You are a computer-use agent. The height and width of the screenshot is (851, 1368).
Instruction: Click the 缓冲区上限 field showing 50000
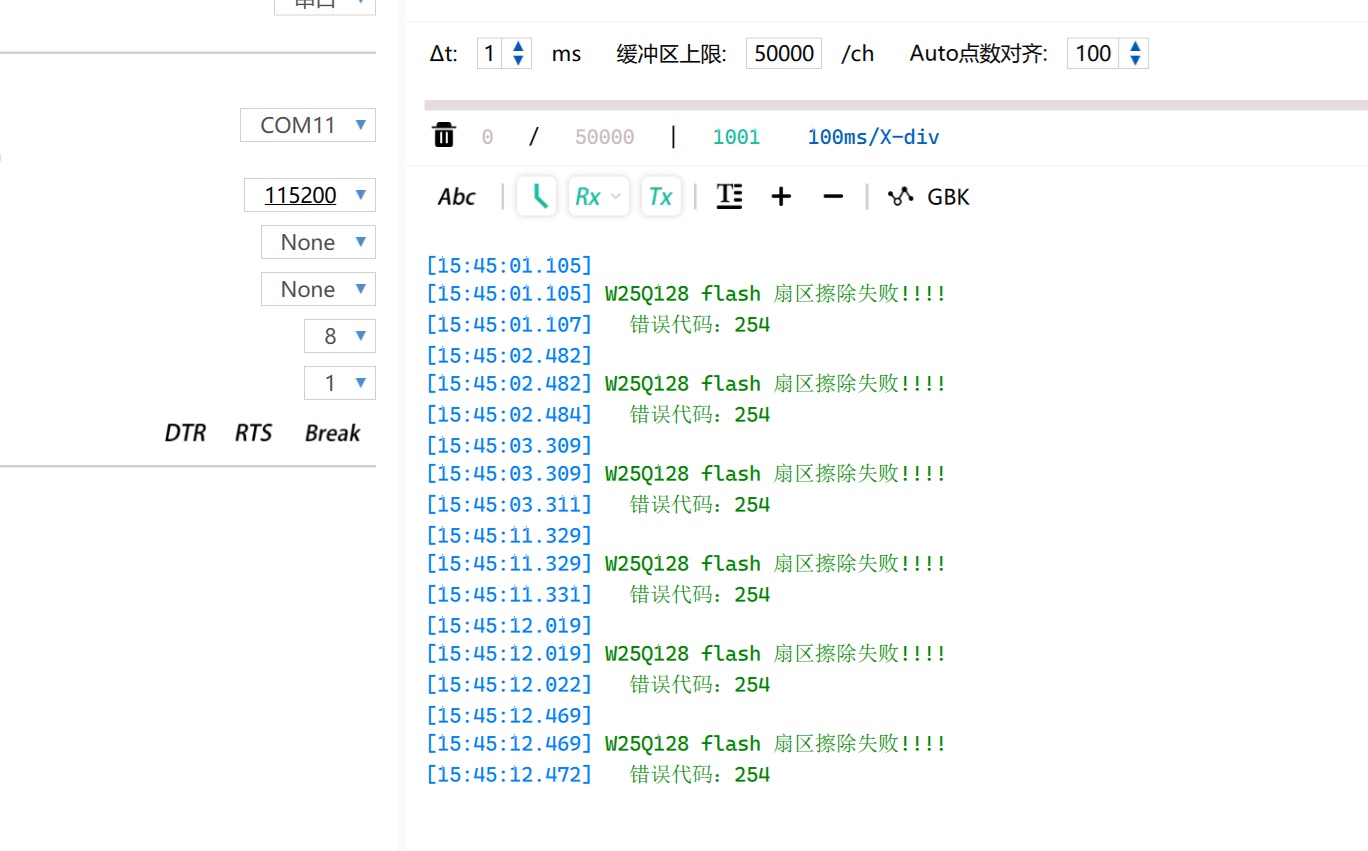pyautogui.click(x=784, y=53)
